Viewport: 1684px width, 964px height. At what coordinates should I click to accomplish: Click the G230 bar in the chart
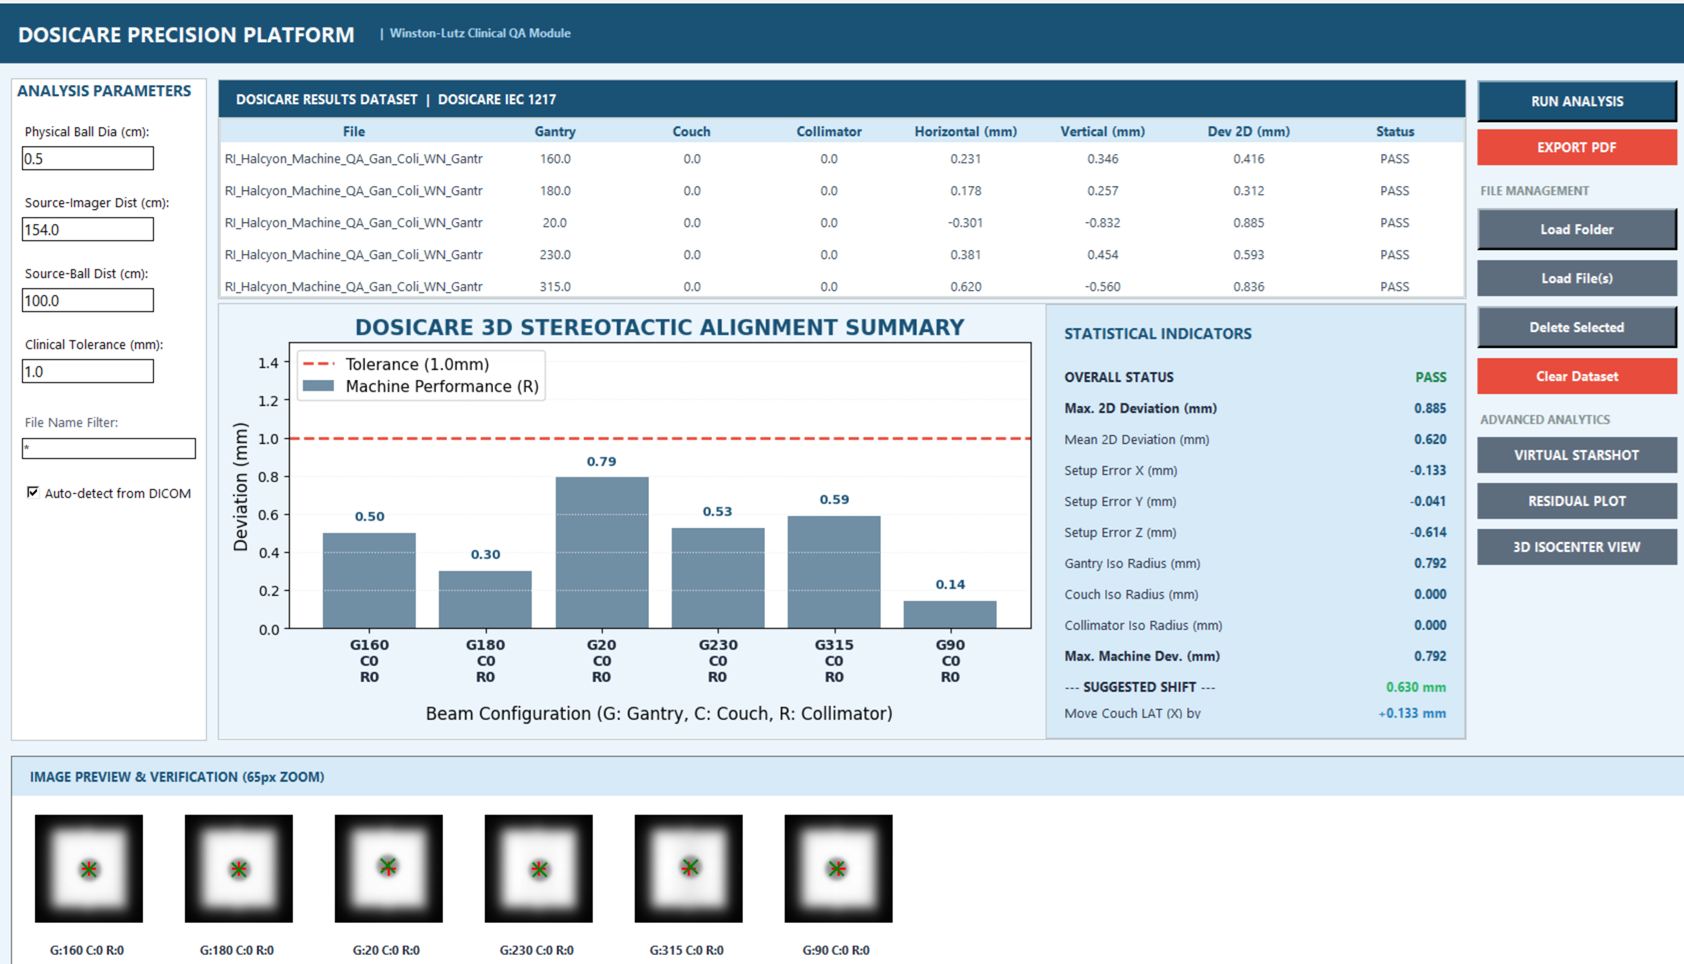tap(718, 578)
